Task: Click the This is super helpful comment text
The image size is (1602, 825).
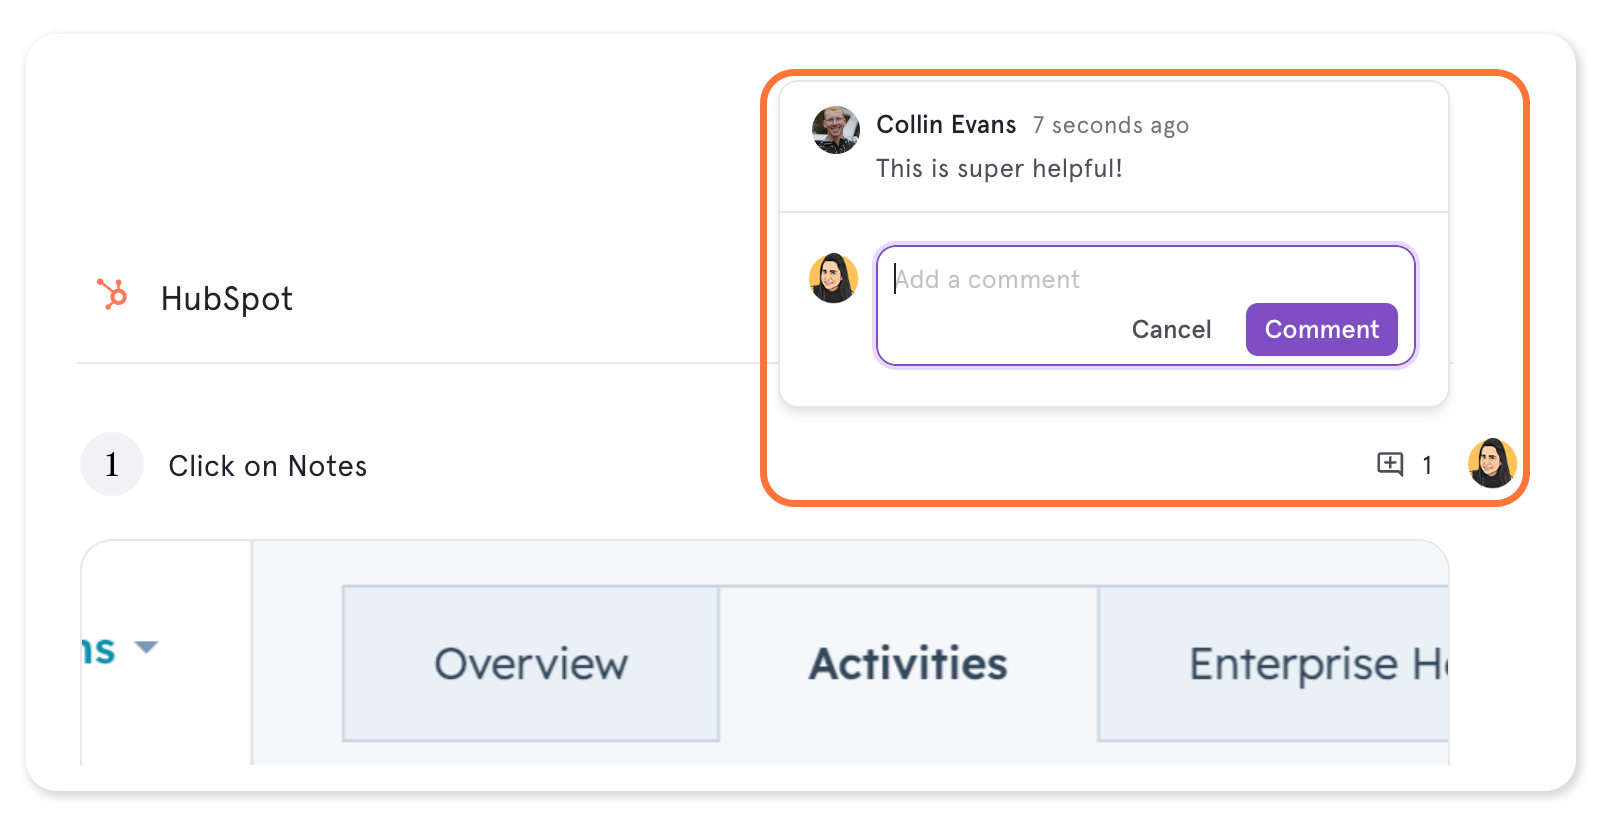Action: (x=999, y=168)
